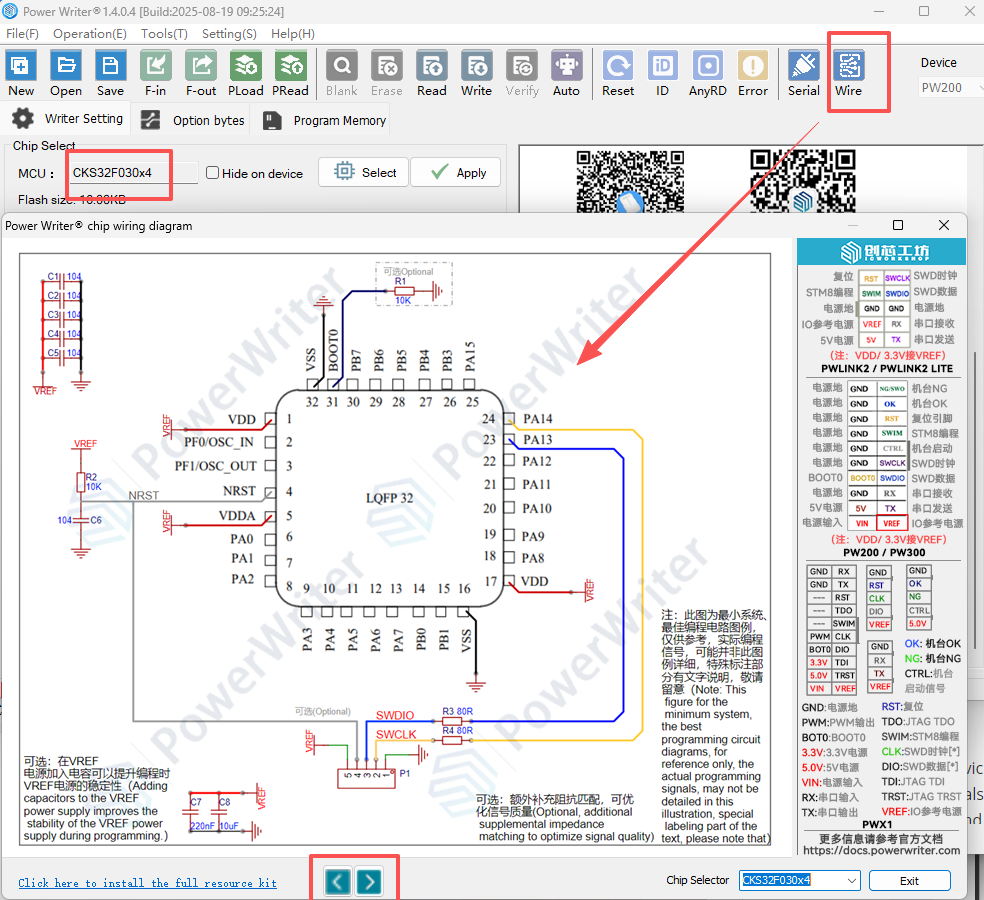
Task: Click the PF0/OSC_IN pin label
Action: click(218, 442)
